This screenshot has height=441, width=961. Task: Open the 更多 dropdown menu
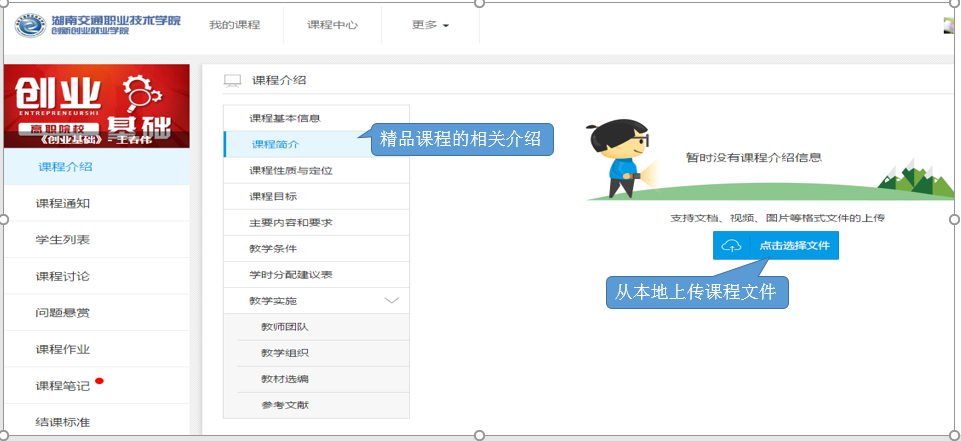(x=430, y=24)
